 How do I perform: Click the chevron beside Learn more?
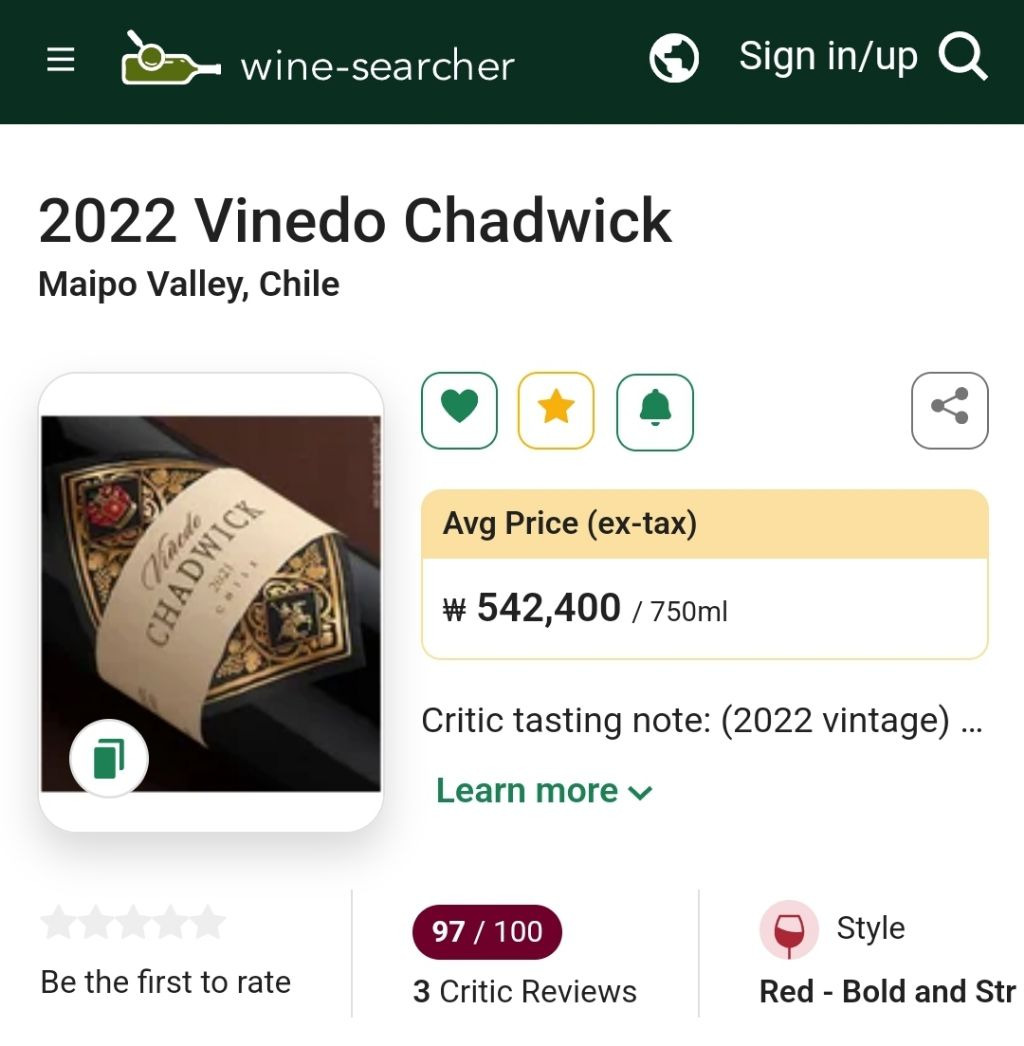coord(640,793)
